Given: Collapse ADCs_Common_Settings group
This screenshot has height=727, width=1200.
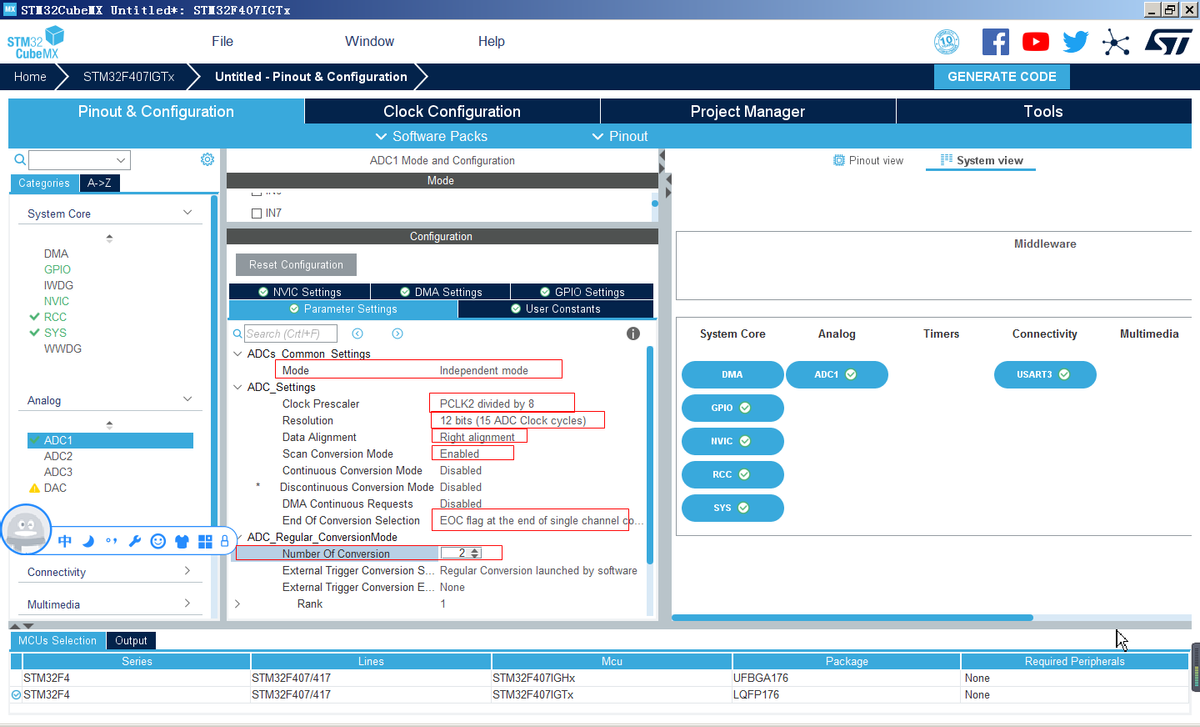Looking at the screenshot, I should 237,354.
